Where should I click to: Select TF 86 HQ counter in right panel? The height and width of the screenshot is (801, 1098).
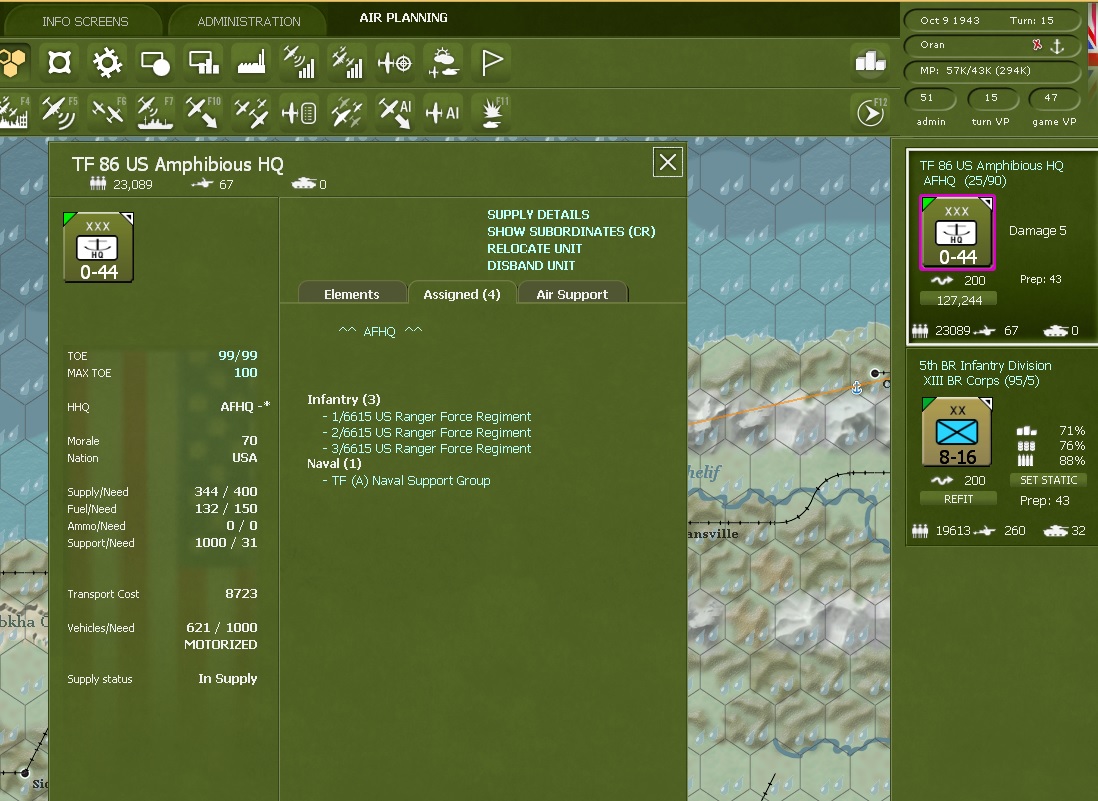pos(957,232)
